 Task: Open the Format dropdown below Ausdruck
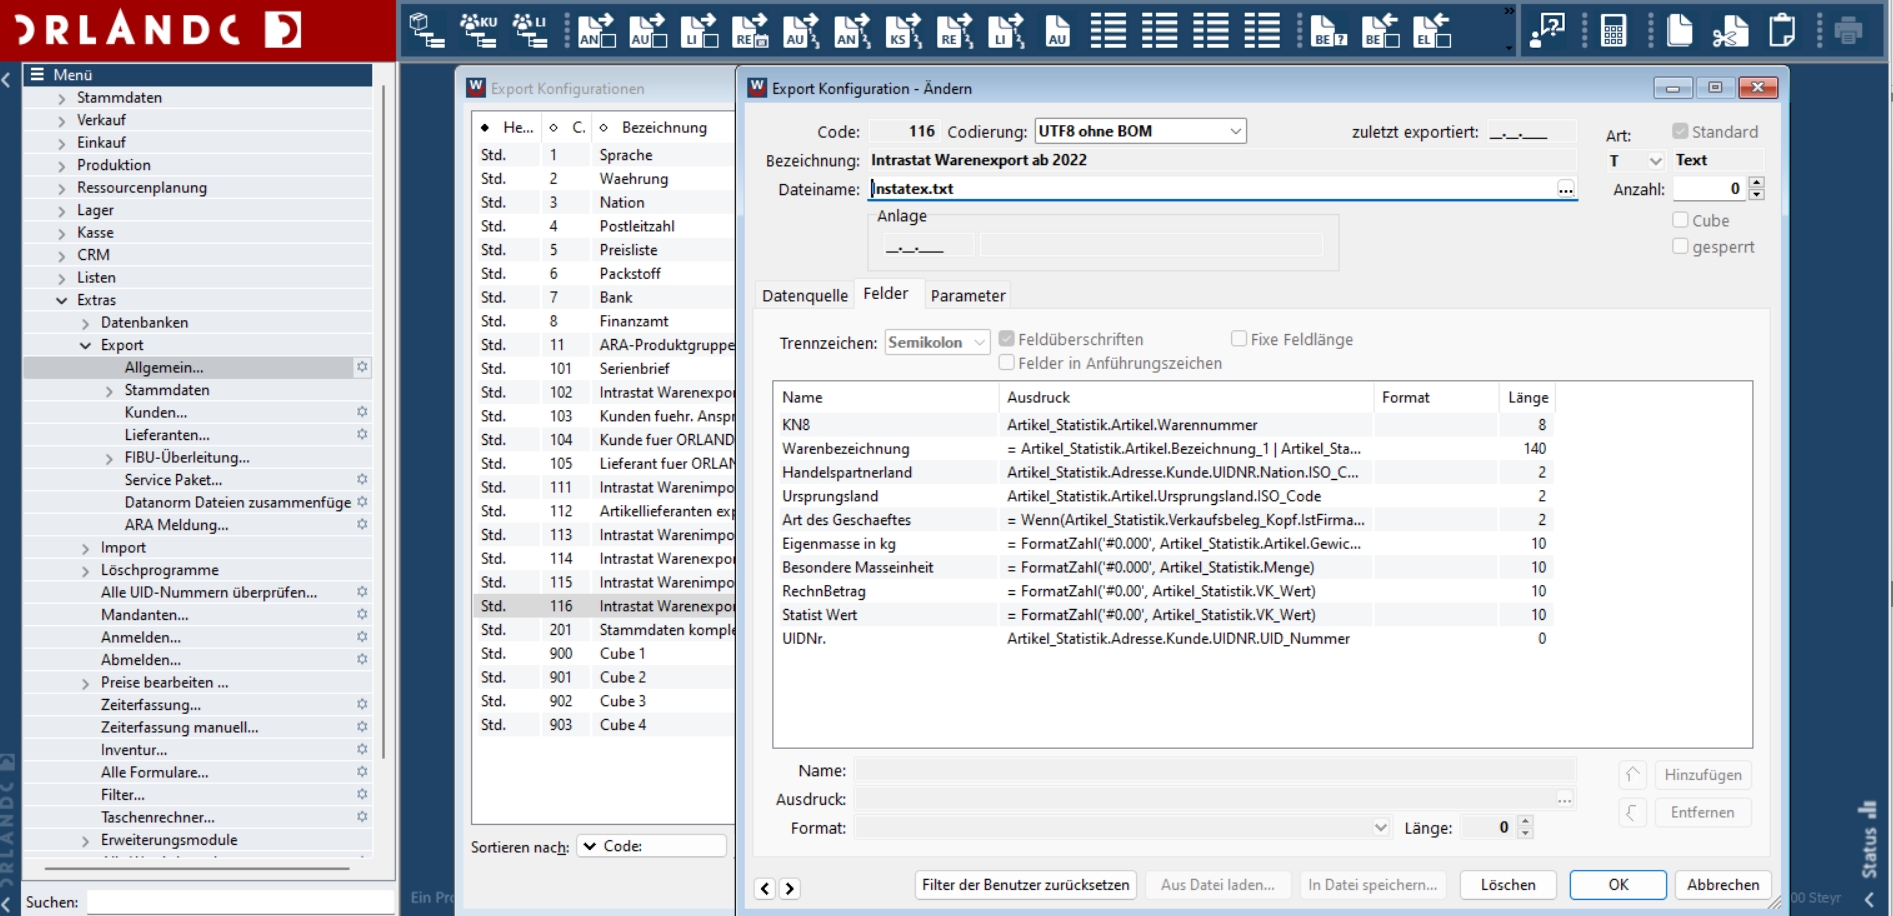(1380, 828)
